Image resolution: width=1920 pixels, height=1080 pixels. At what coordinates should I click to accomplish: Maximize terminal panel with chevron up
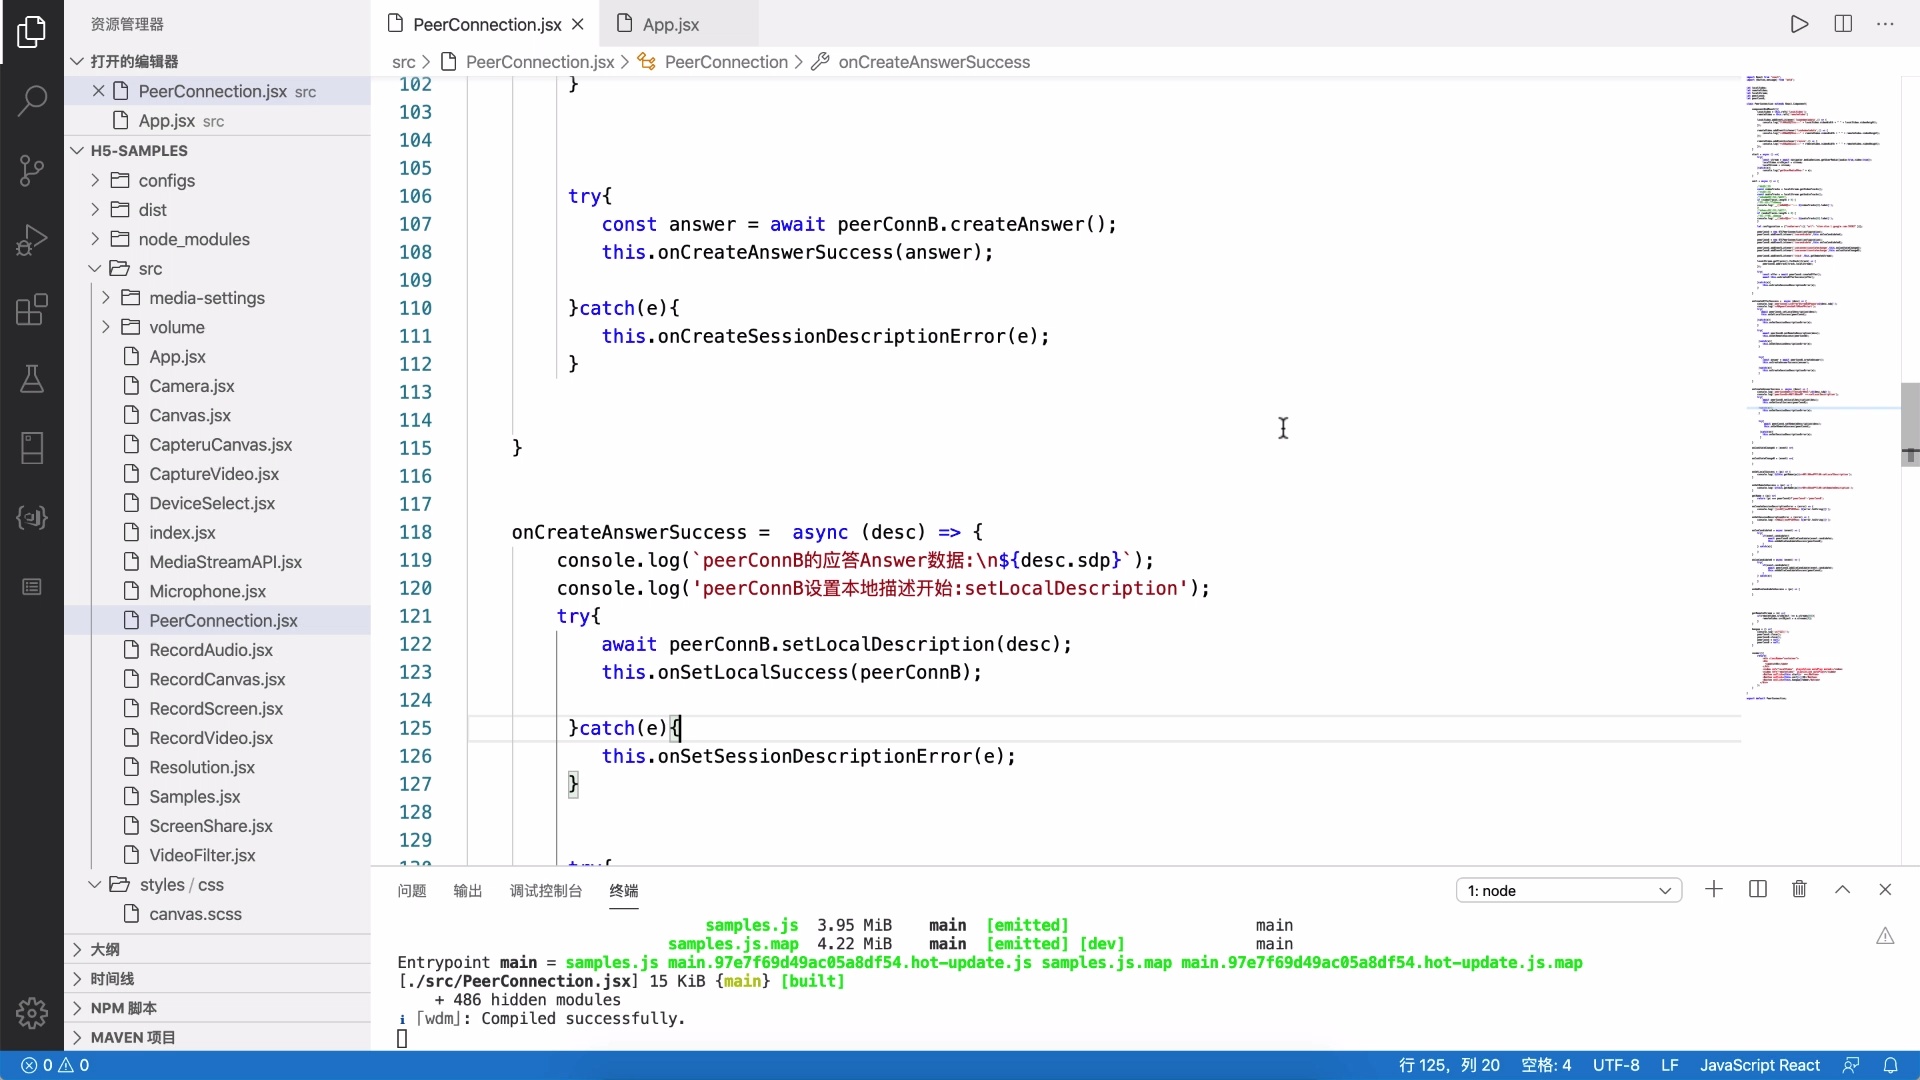click(x=1842, y=889)
